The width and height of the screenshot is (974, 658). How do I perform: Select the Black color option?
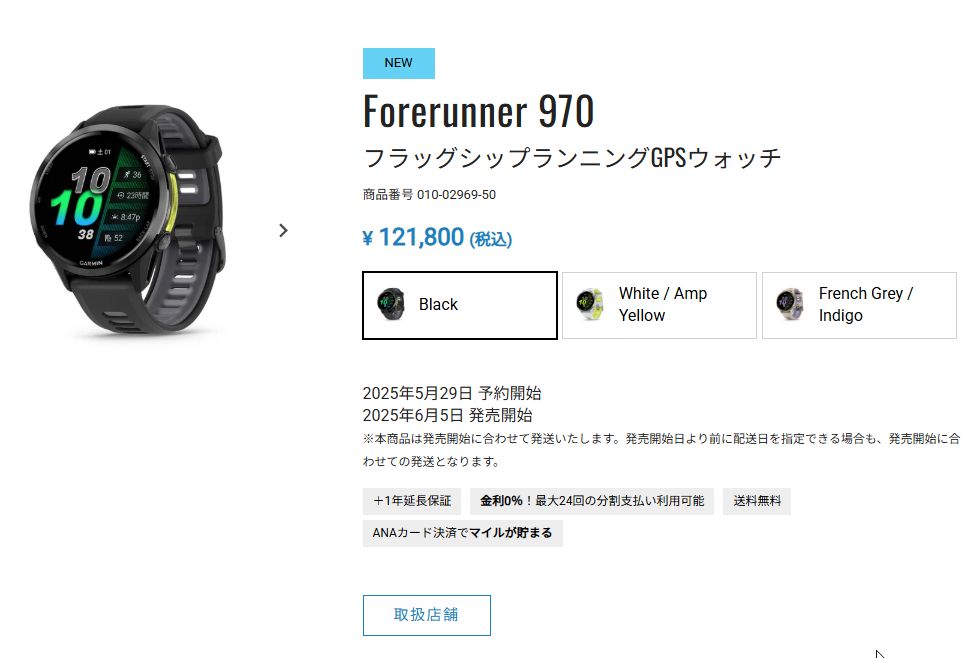point(460,305)
